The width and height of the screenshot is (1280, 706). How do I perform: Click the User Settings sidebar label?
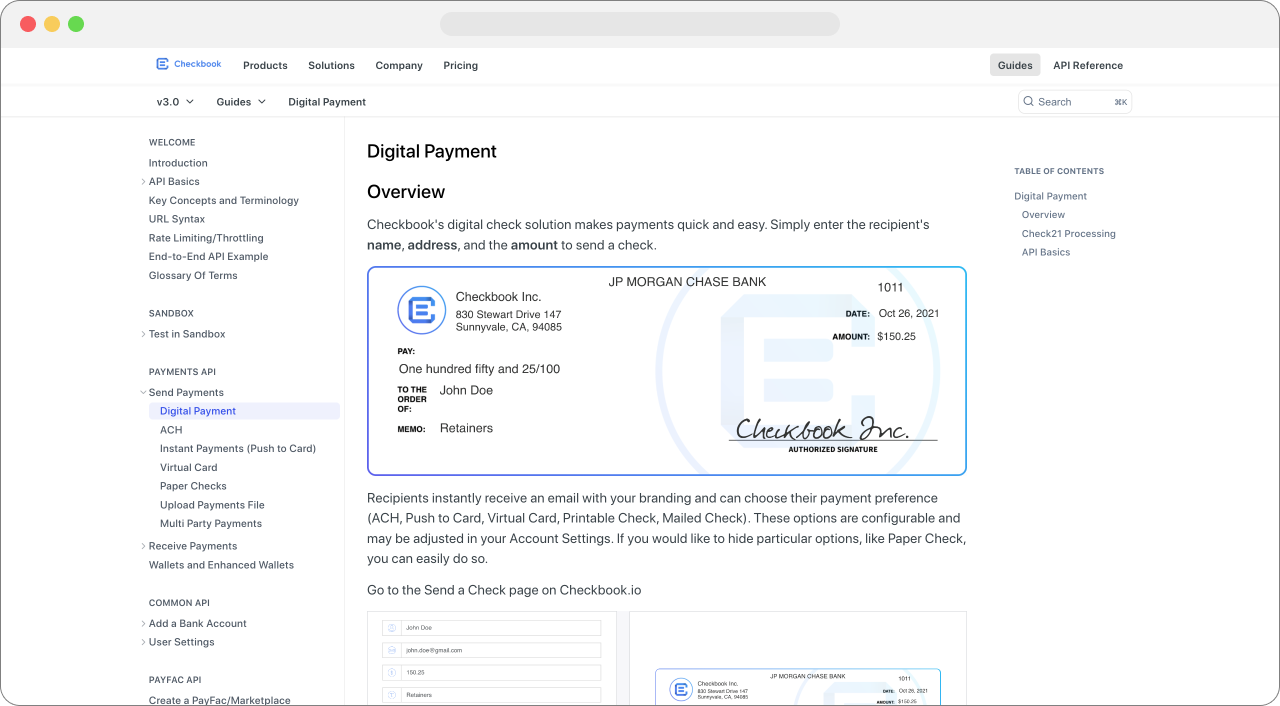tap(182, 642)
